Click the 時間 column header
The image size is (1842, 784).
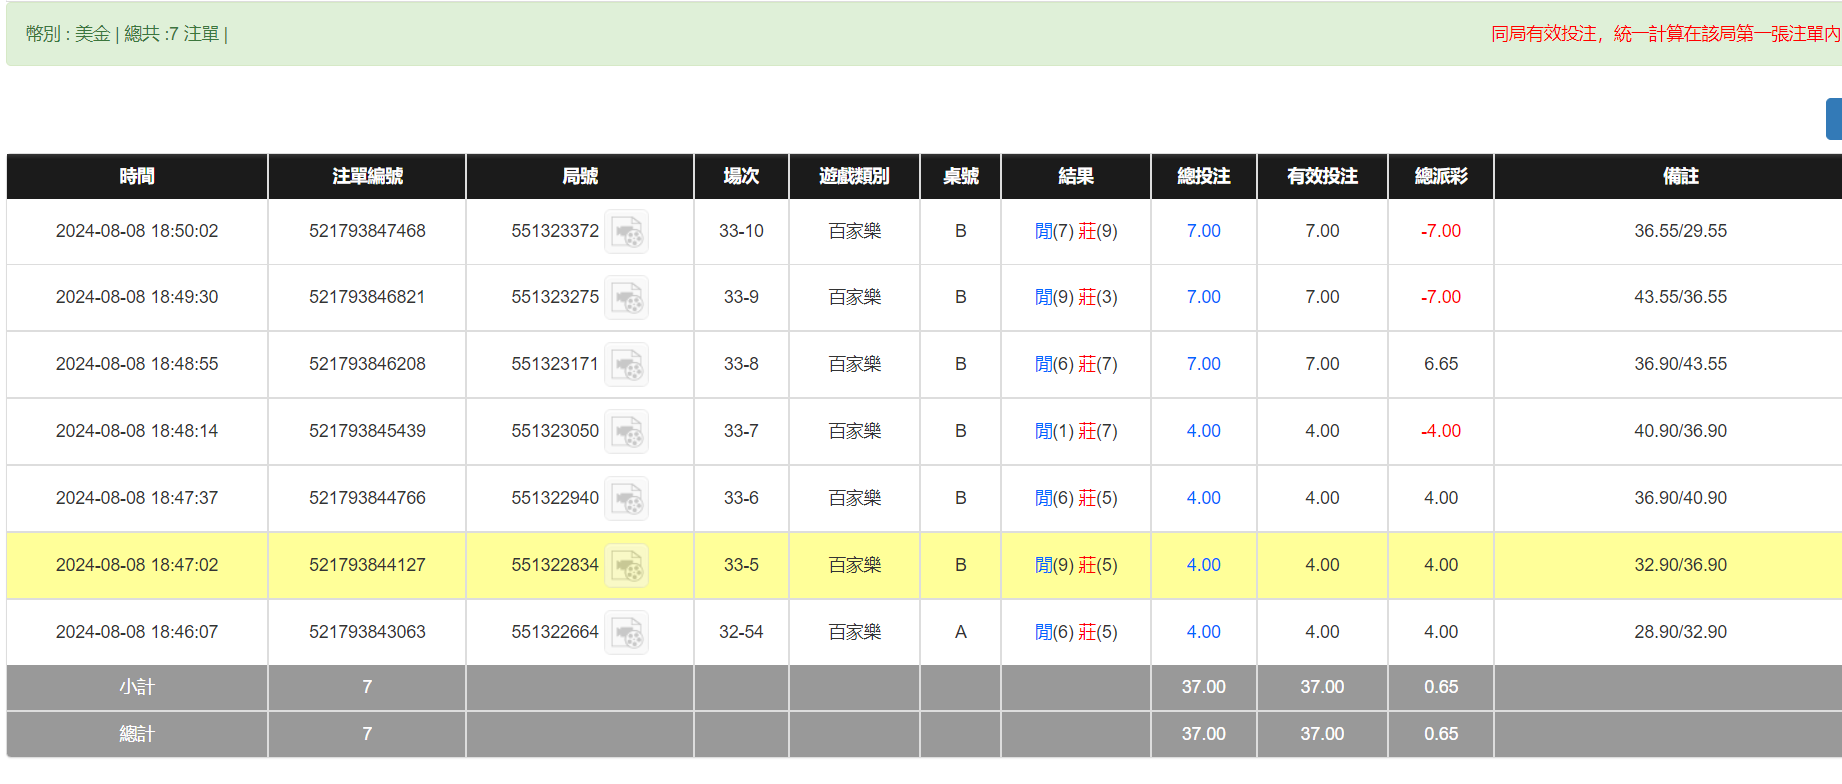[x=137, y=176]
